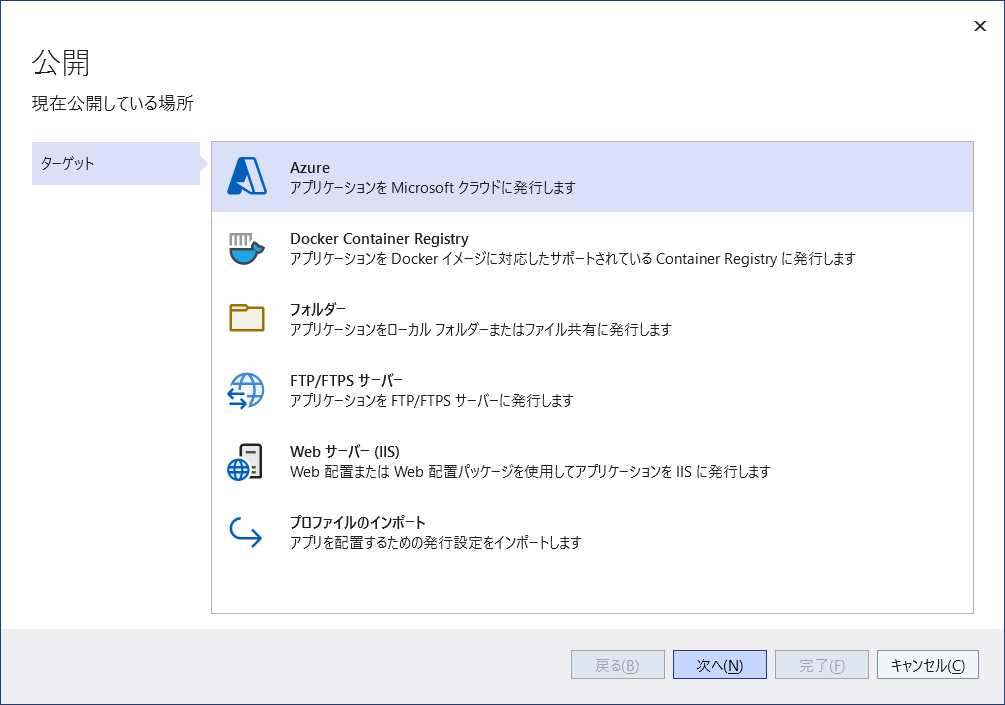Click the Azure logo icon
This screenshot has width=1005, height=705.
[246, 177]
